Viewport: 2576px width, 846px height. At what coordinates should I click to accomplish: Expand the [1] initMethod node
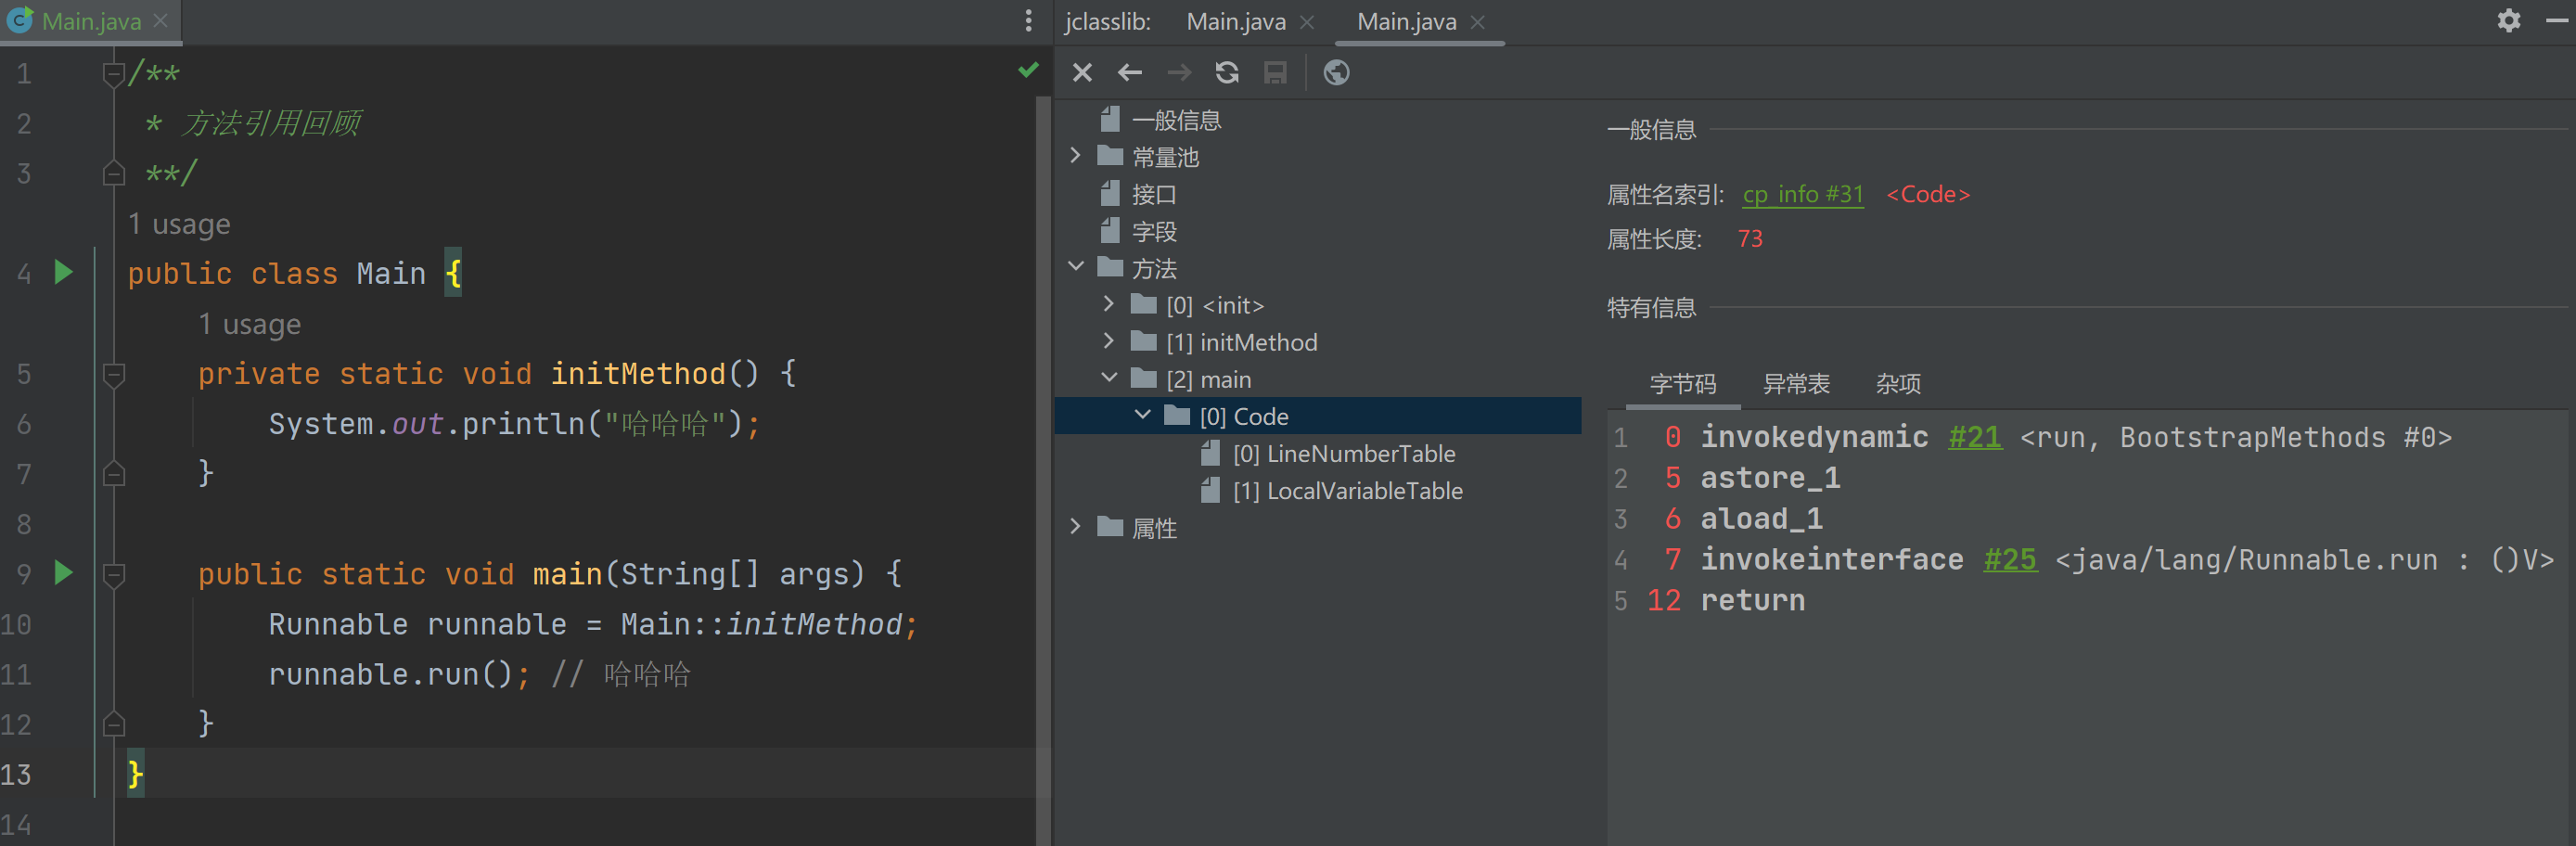[1109, 341]
